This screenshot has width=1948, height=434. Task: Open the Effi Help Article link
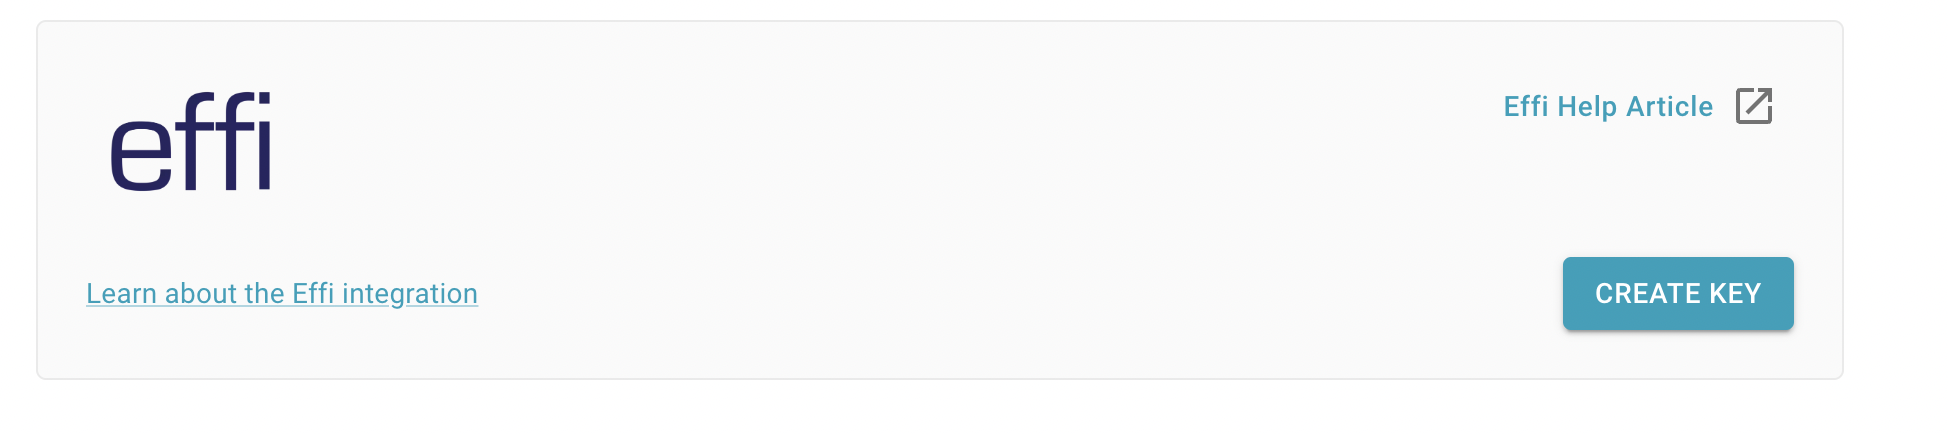pyautogui.click(x=1608, y=106)
